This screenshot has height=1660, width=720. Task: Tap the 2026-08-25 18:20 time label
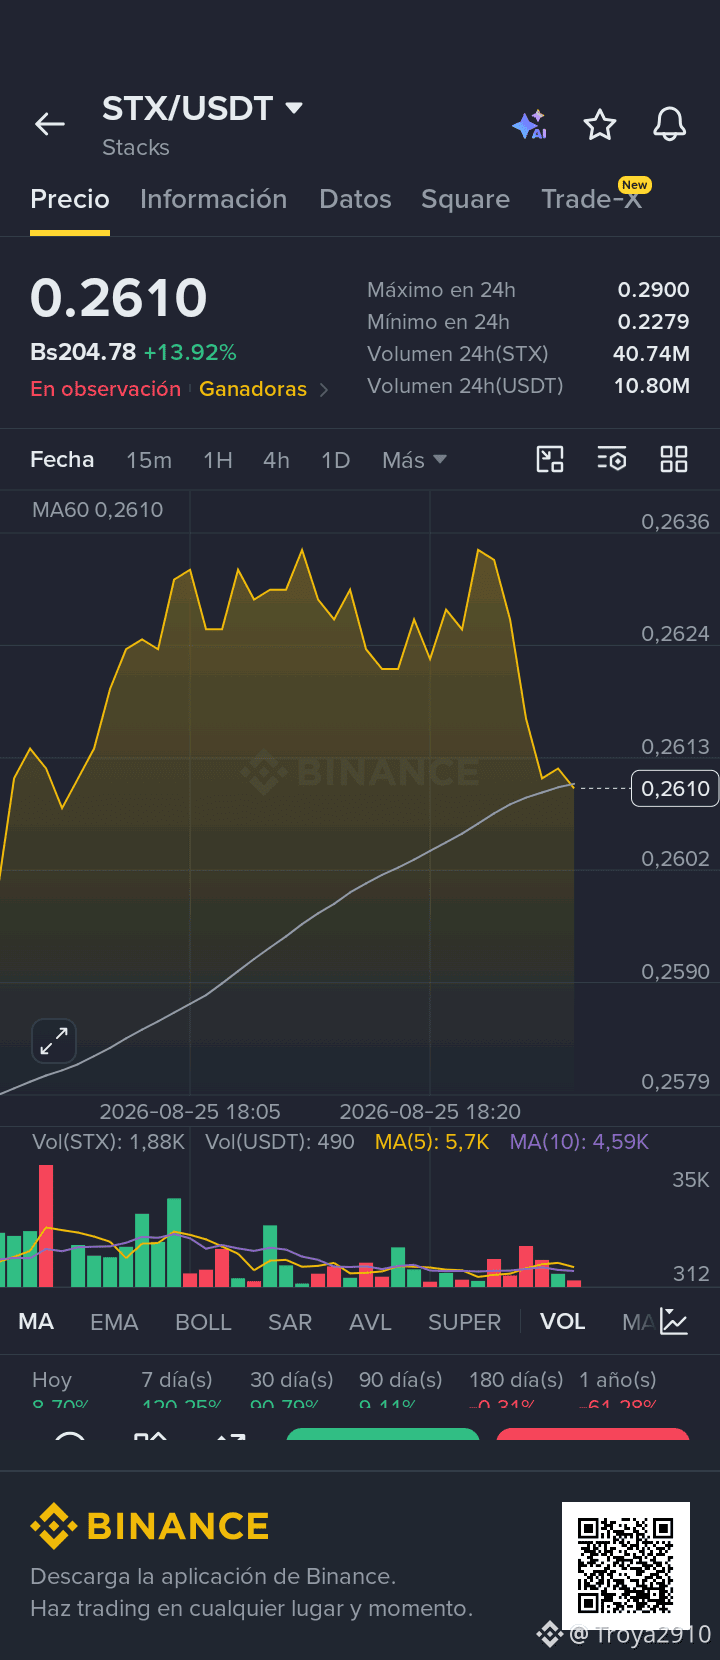coord(430,1112)
